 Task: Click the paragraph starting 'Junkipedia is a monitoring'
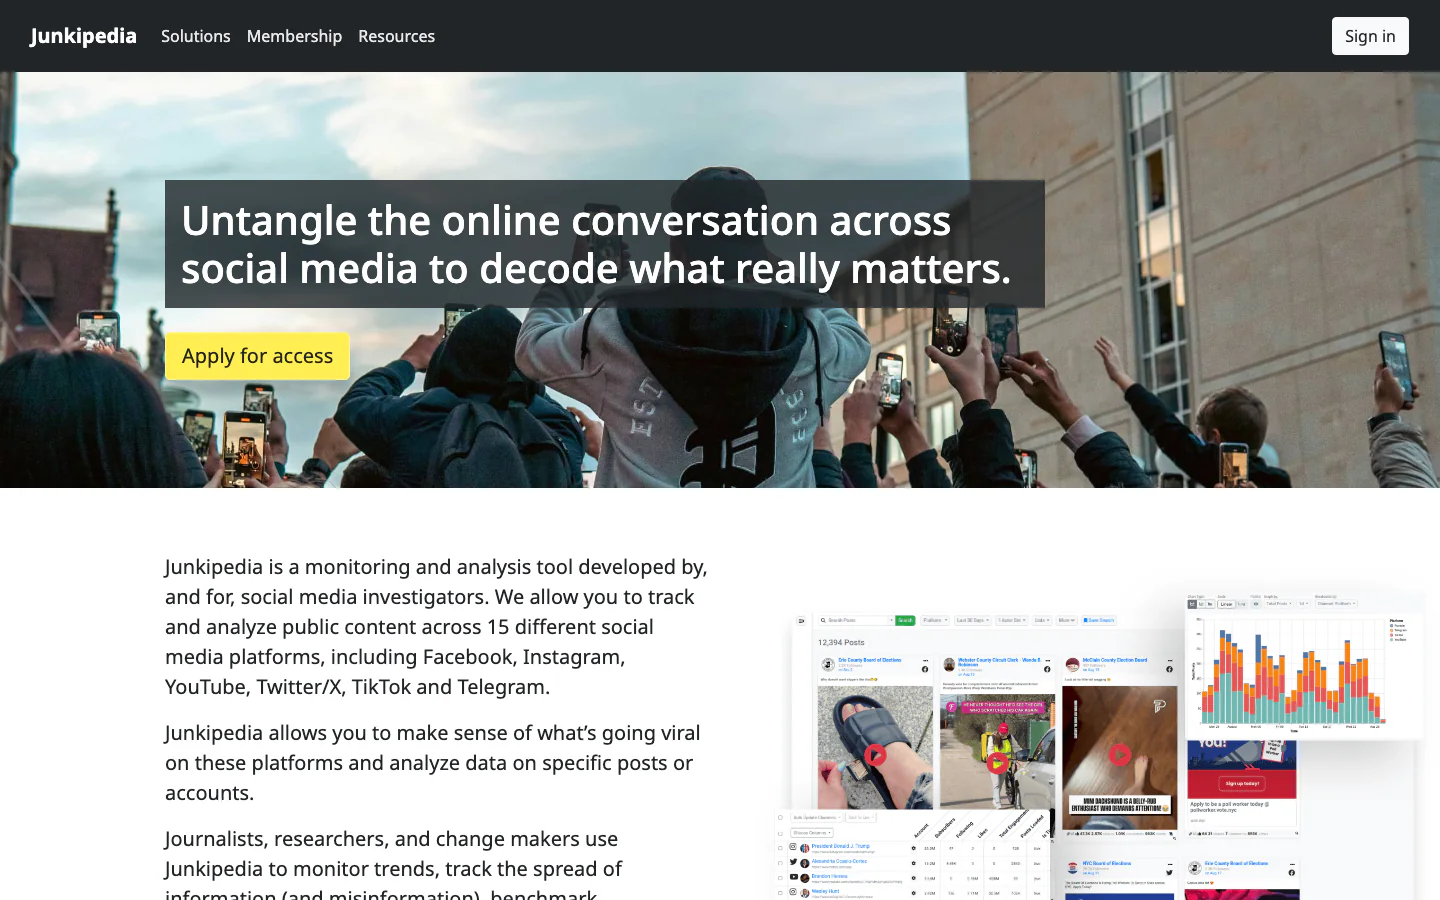click(x=437, y=626)
